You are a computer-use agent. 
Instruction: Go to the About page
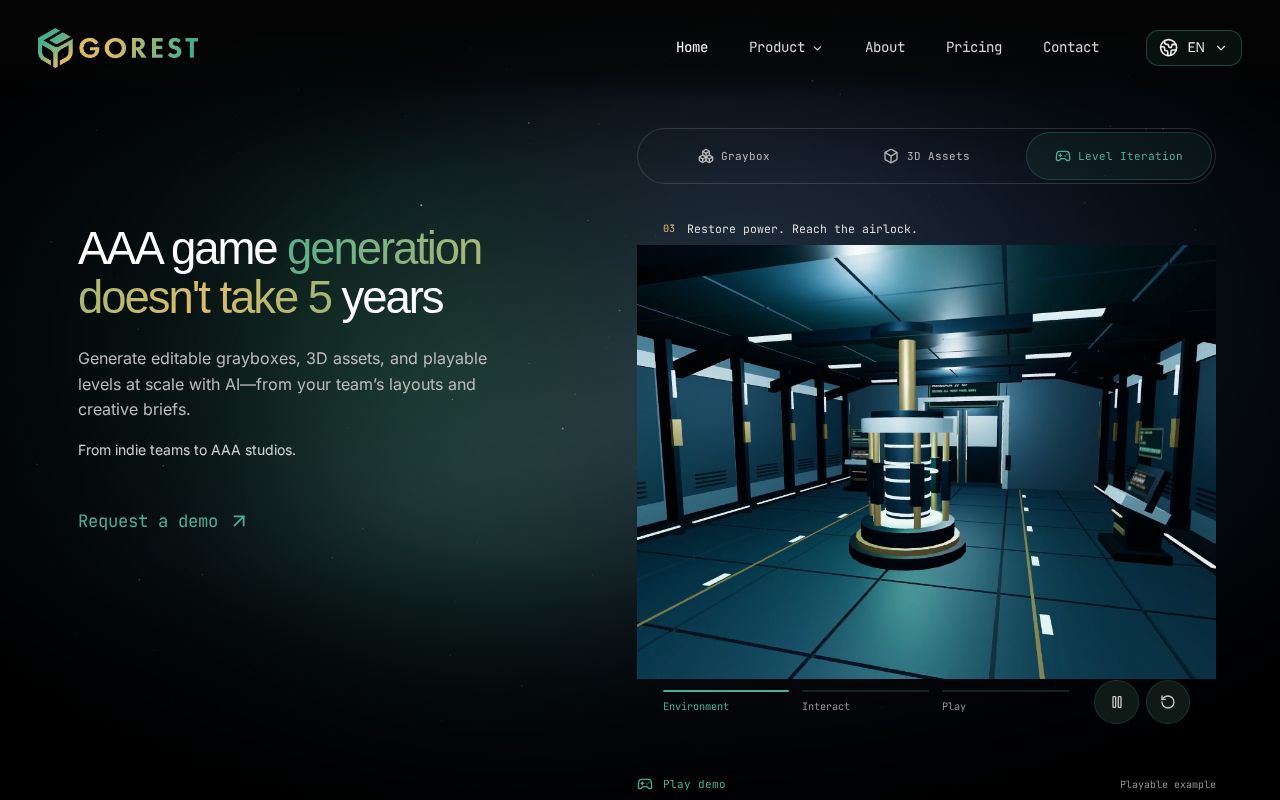[x=885, y=47]
